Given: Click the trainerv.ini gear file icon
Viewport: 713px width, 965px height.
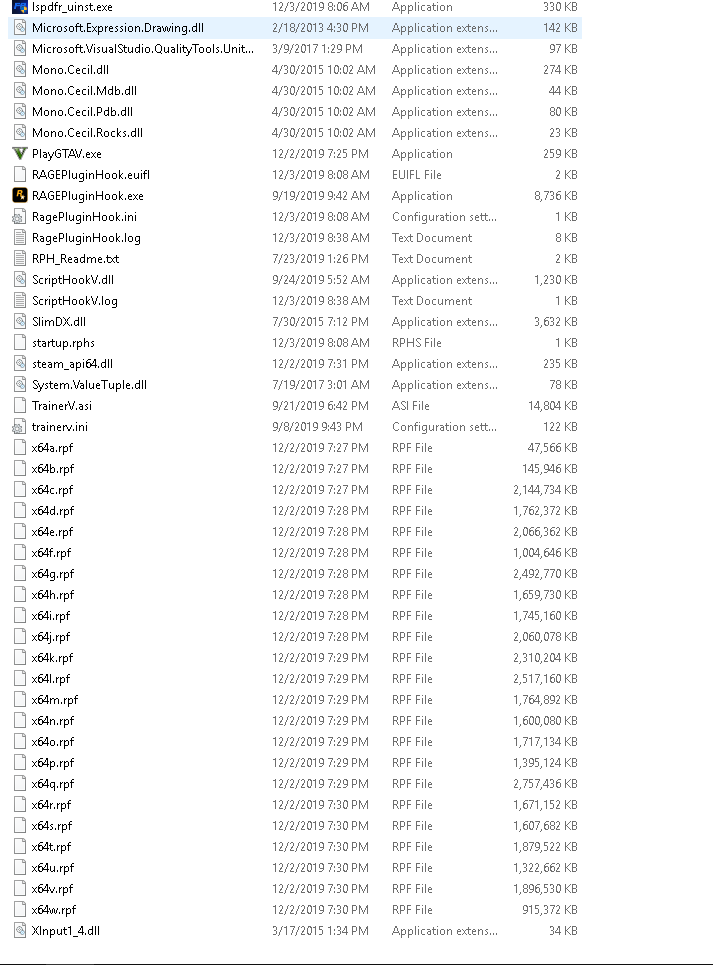Looking at the screenshot, I should click(19, 427).
